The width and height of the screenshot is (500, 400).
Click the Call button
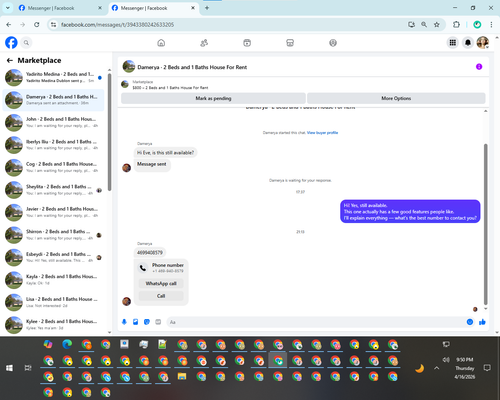pyautogui.click(x=161, y=296)
